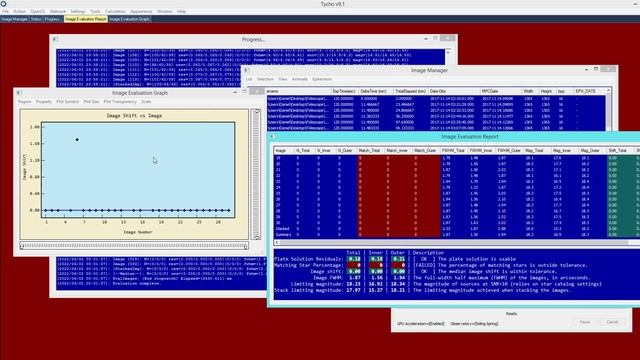Click the GPU Acceleration status text

point(421,324)
